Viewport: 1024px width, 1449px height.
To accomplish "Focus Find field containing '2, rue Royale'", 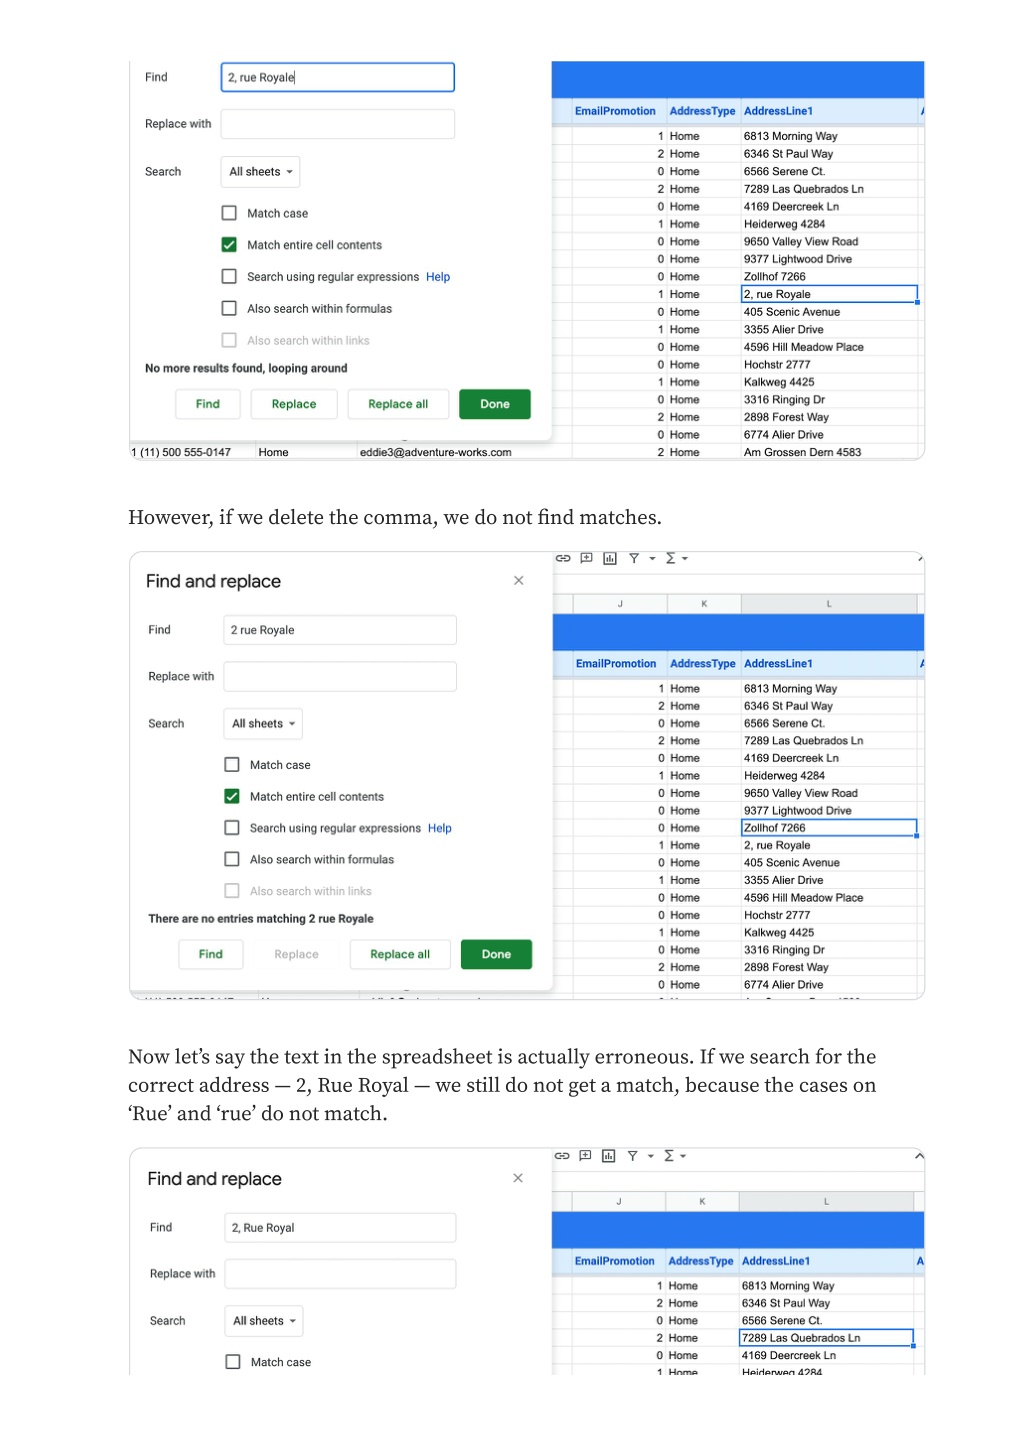I will 338,77.
